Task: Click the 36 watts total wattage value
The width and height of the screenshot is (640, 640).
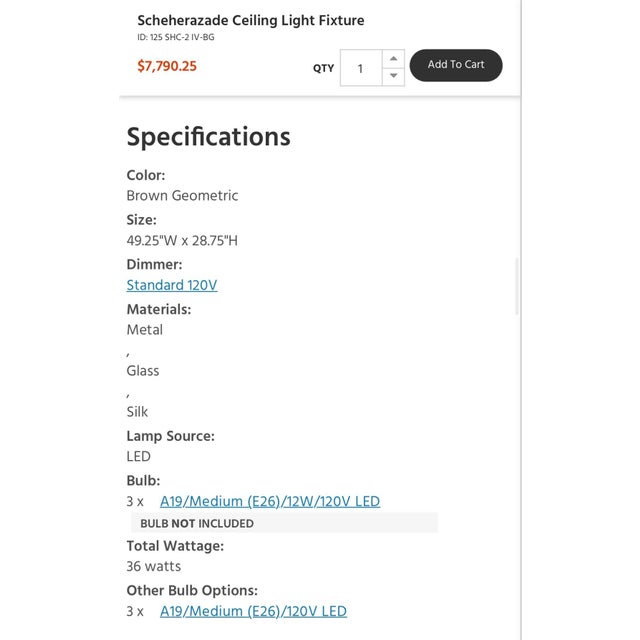Action: (154, 566)
